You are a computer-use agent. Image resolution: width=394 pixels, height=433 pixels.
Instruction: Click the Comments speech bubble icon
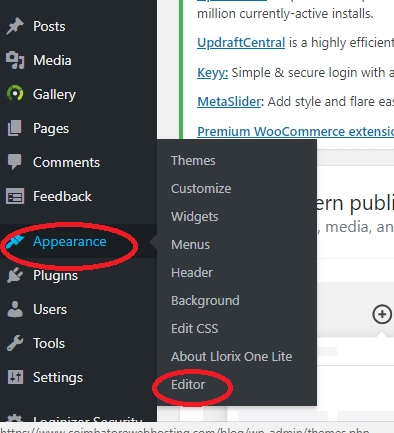pyautogui.click(x=15, y=162)
